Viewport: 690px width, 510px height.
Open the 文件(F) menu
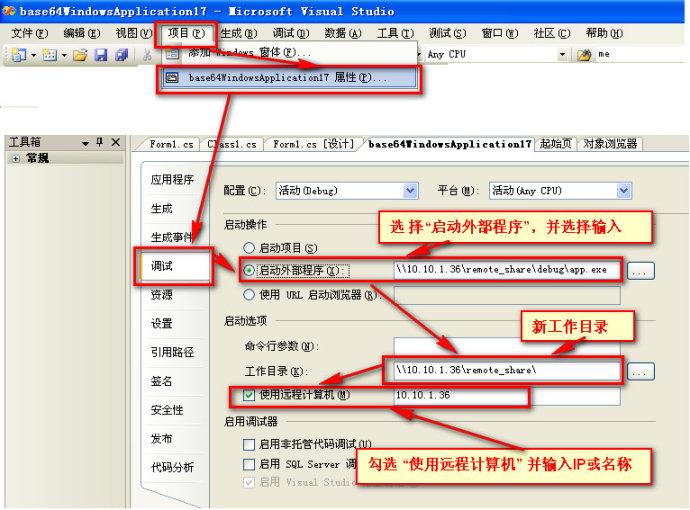point(29,33)
